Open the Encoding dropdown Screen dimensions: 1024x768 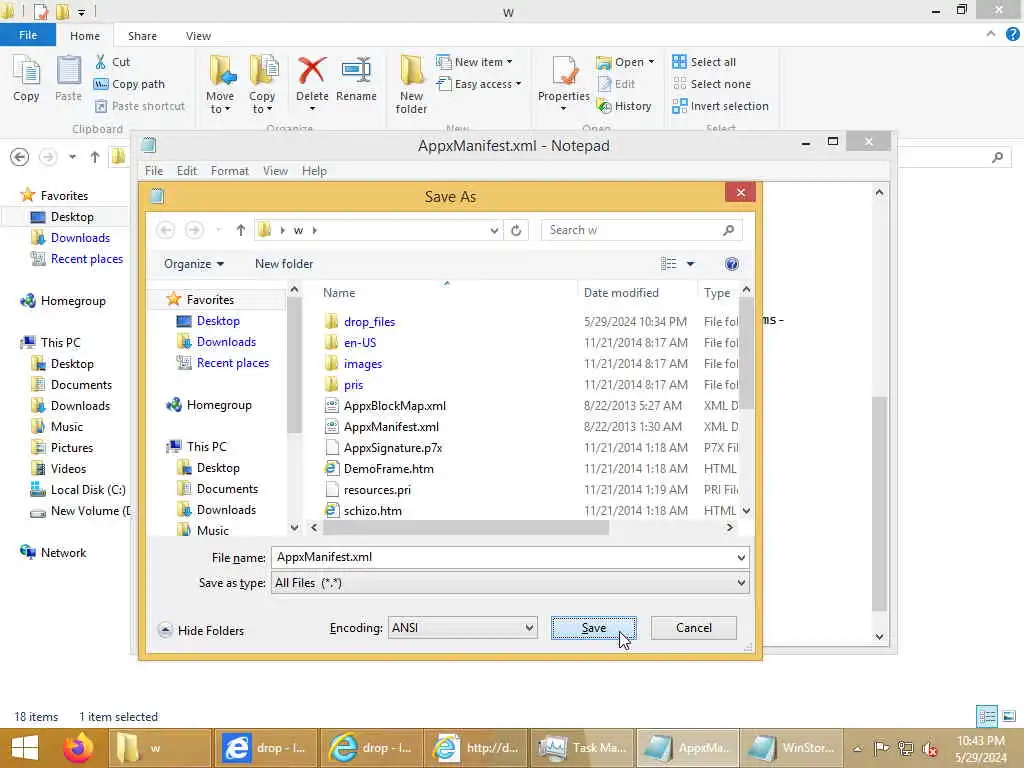(x=463, y=628)
